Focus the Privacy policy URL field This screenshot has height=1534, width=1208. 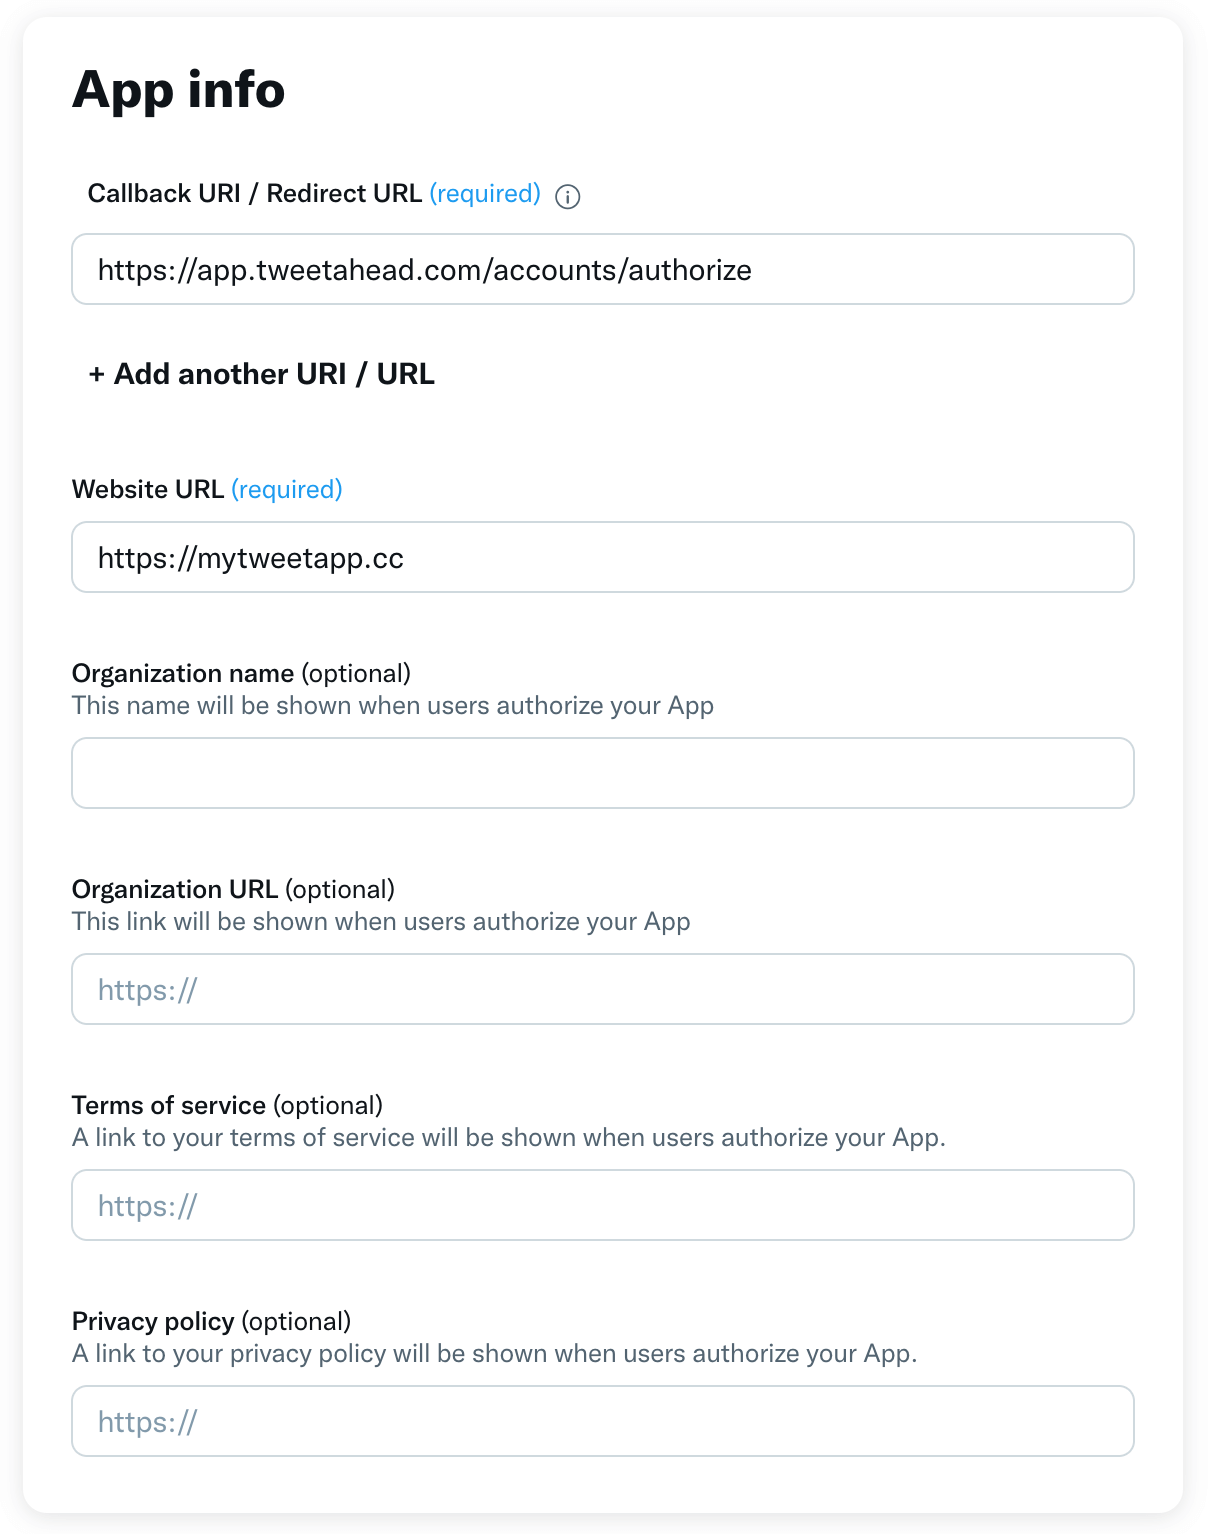point(602,1421)
